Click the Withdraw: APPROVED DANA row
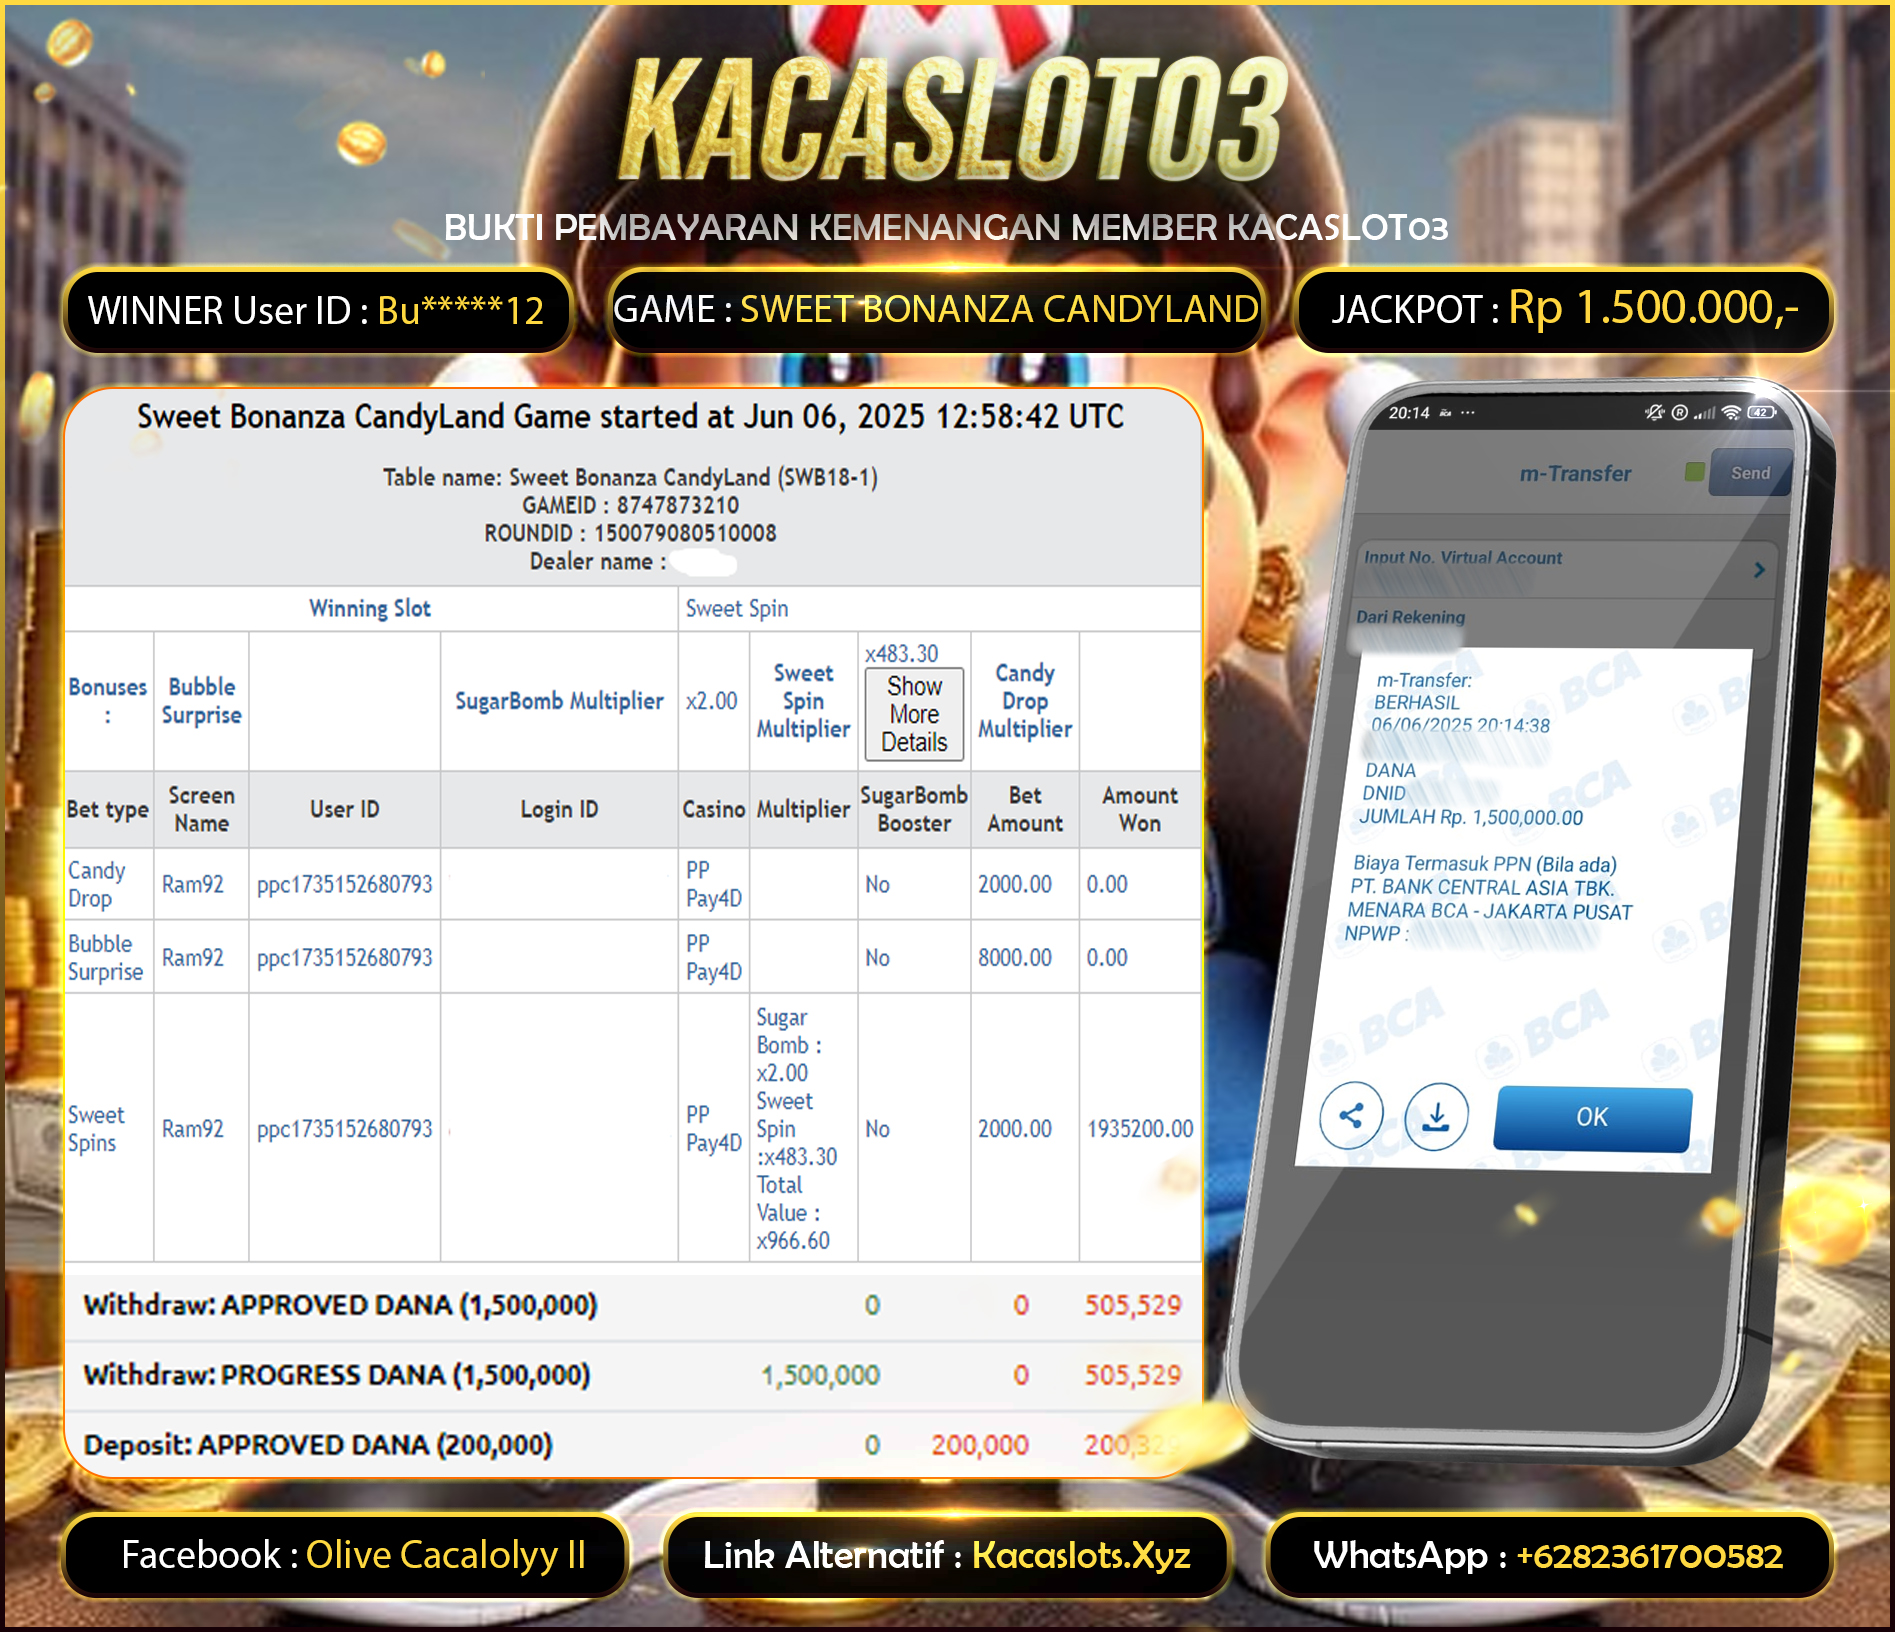Screen dimensions: 1895x1632 coord(632,1305)
